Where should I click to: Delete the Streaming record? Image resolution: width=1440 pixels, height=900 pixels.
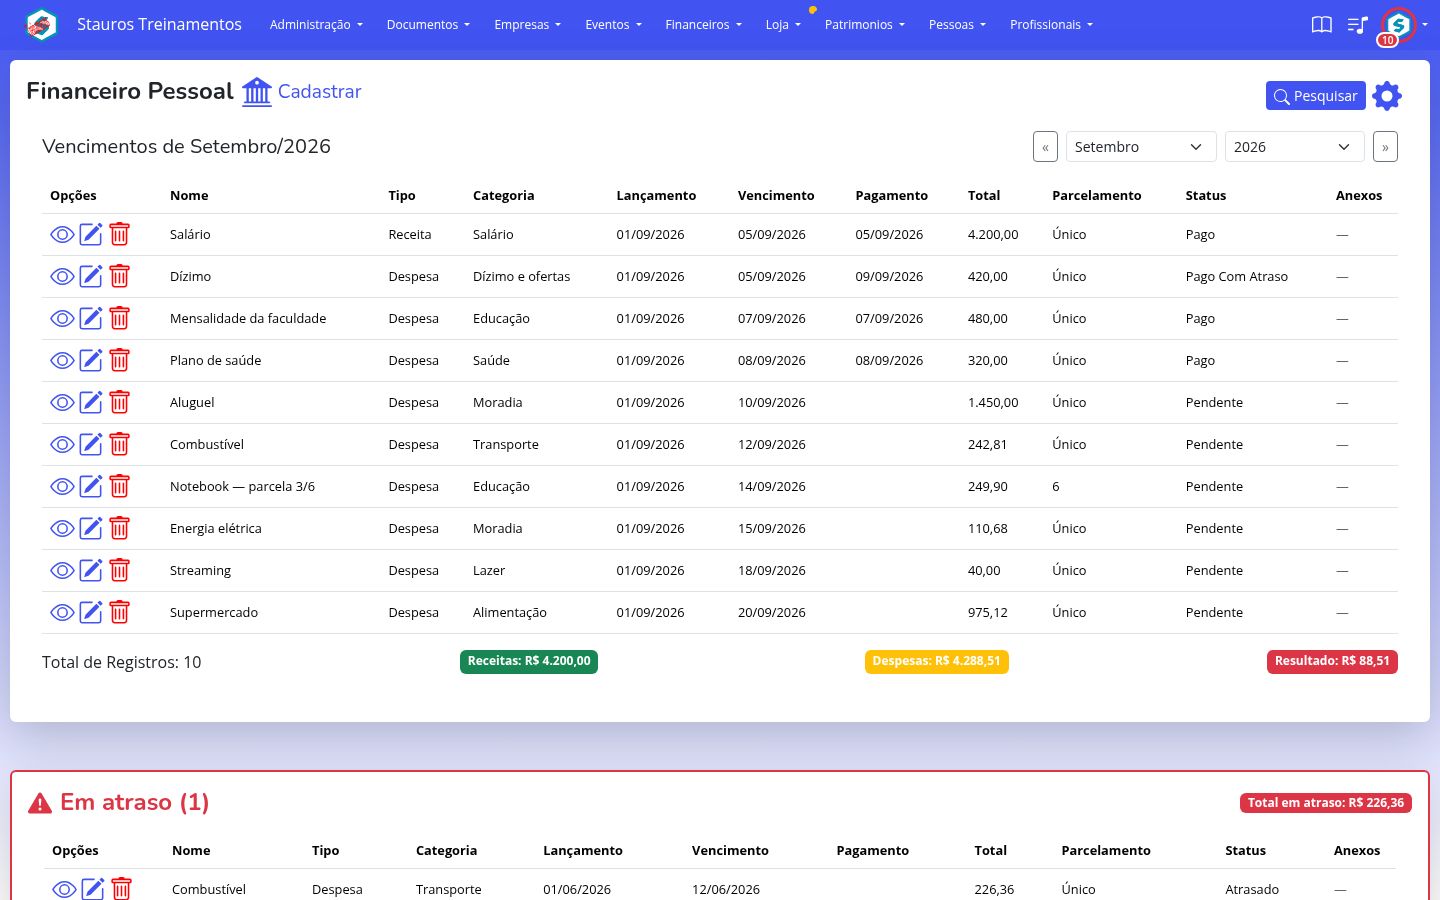(x=120, y=570)
